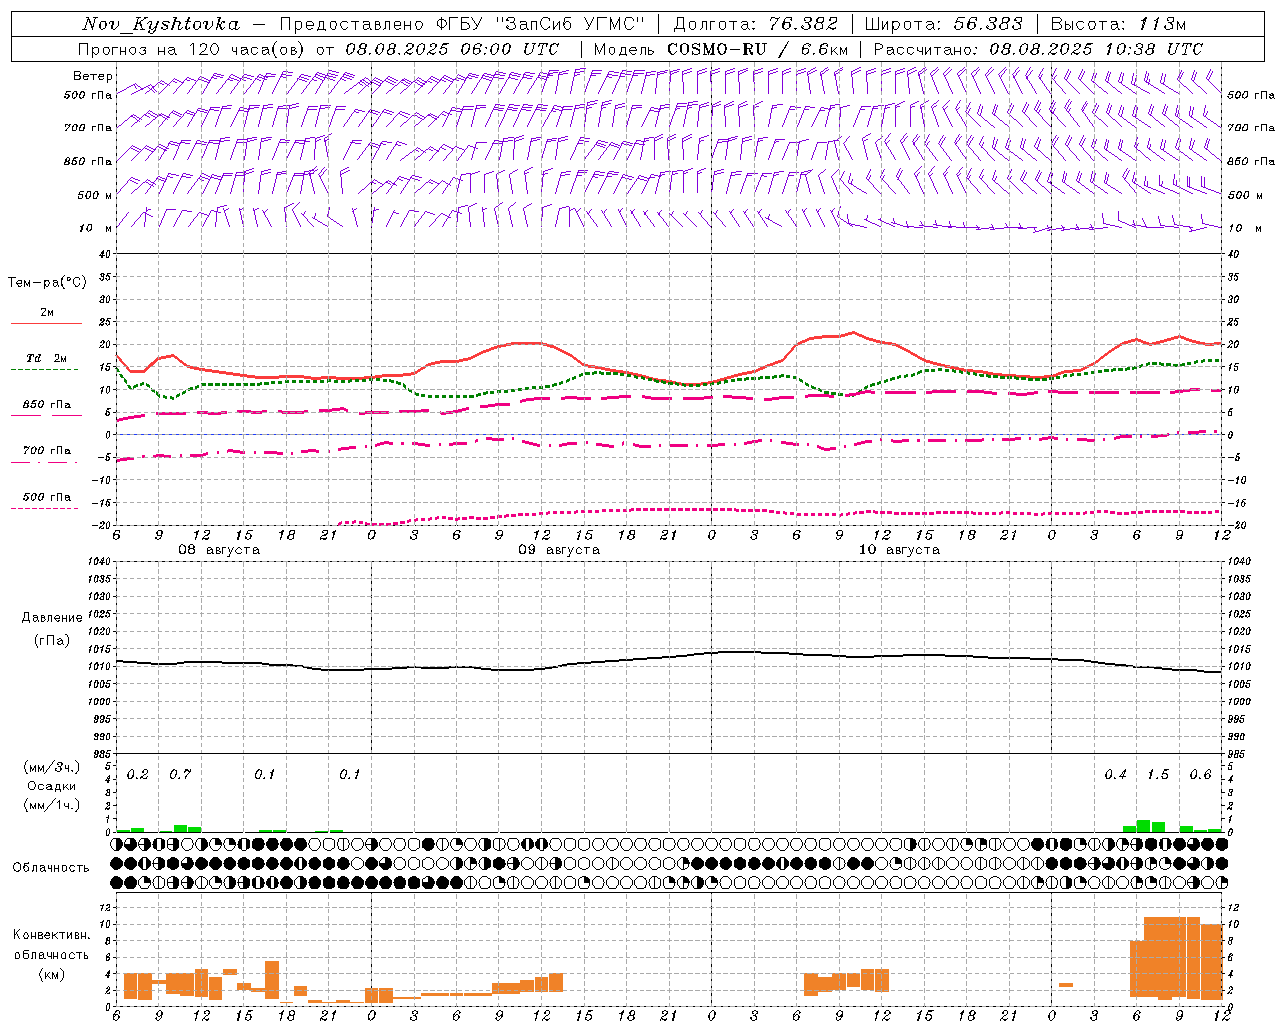Click the (мм/3ч.) precipitation unit label
Image resolution: width=1280 pixels, height=1024 pixels.
point(52,768)
